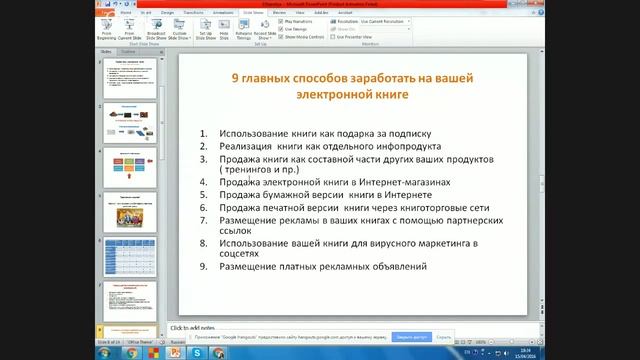Open the Show On monitor dropdown
This screenshot has width=640, height=360.
pyautogui.click(x=385, y=29)
